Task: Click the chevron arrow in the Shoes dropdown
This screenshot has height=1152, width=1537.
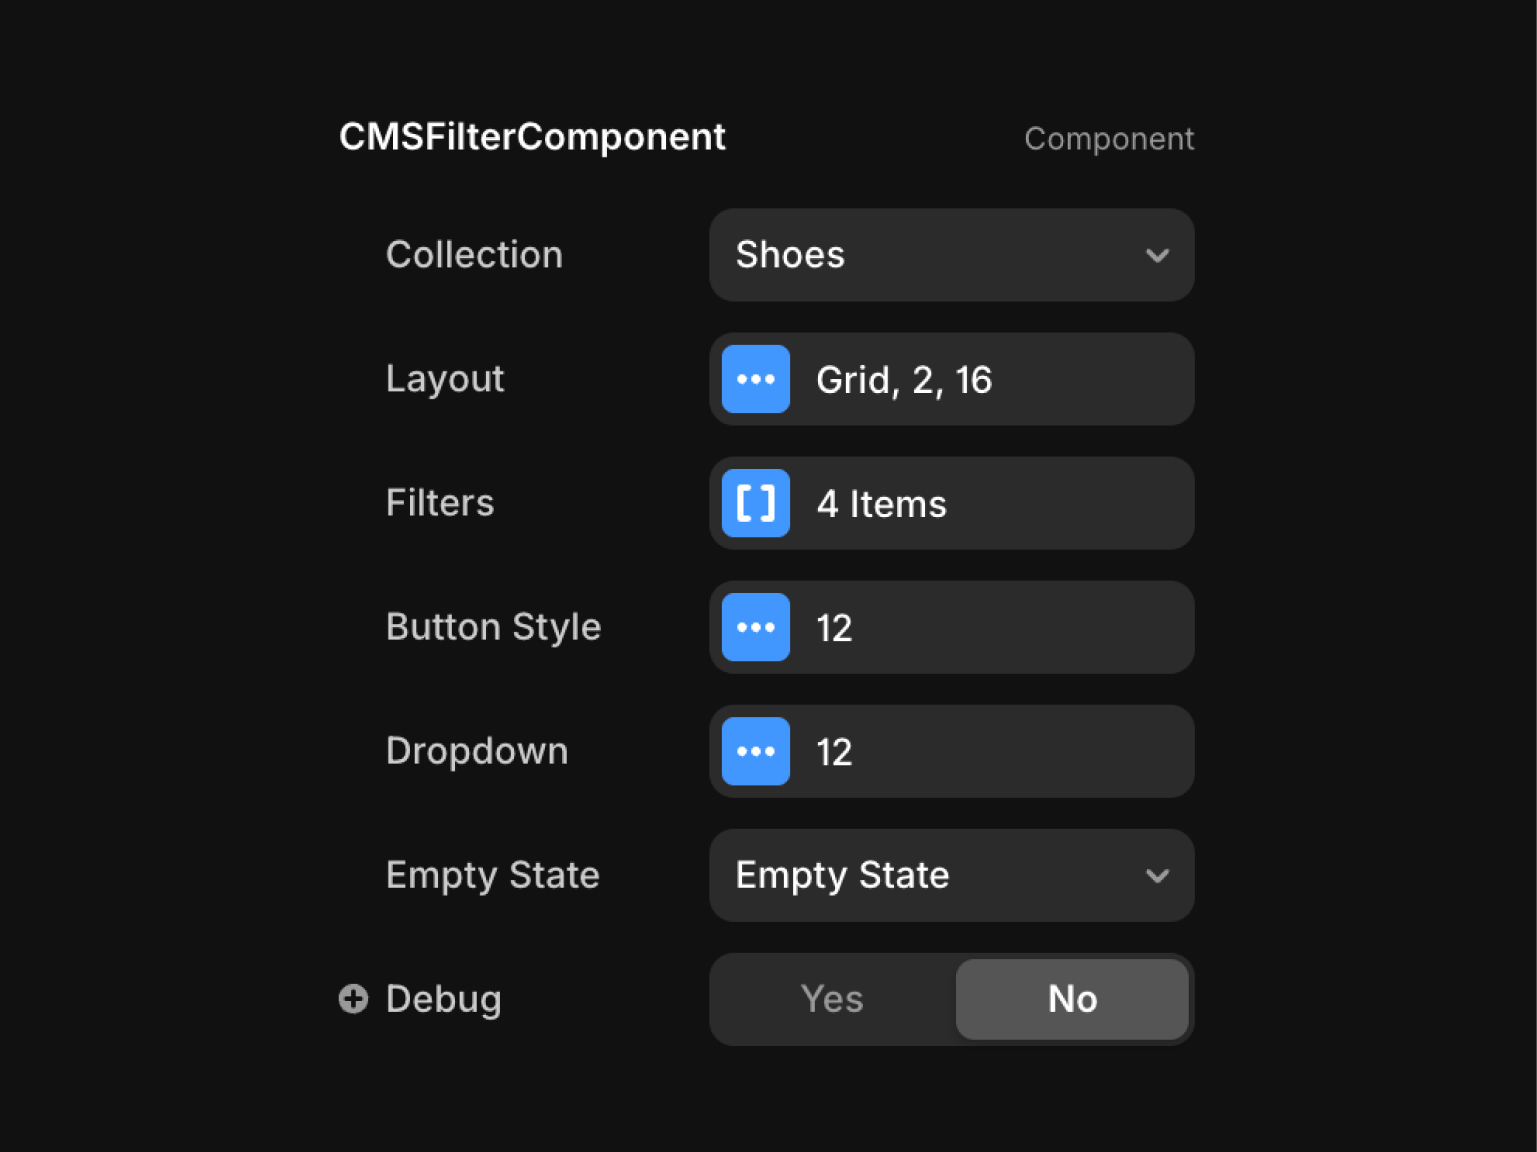Action: coord(1157,255)
